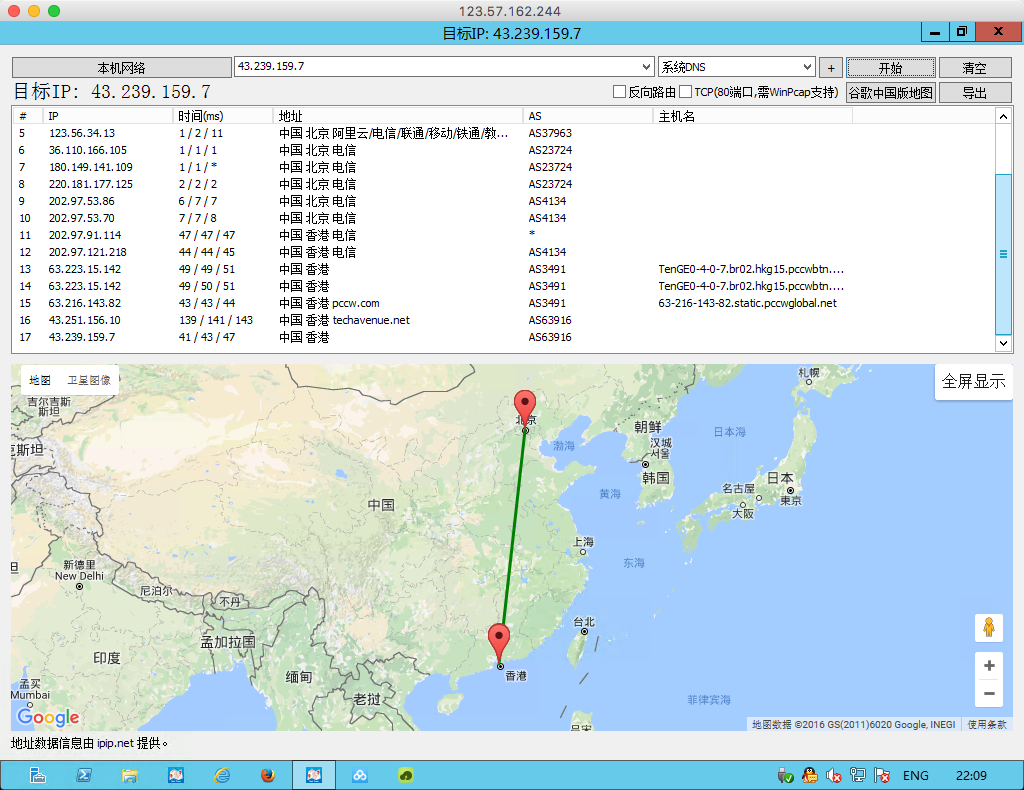Enable the TCP port 80 checkbox
This screenshot has width=1024, height=790.
[686, 92]
